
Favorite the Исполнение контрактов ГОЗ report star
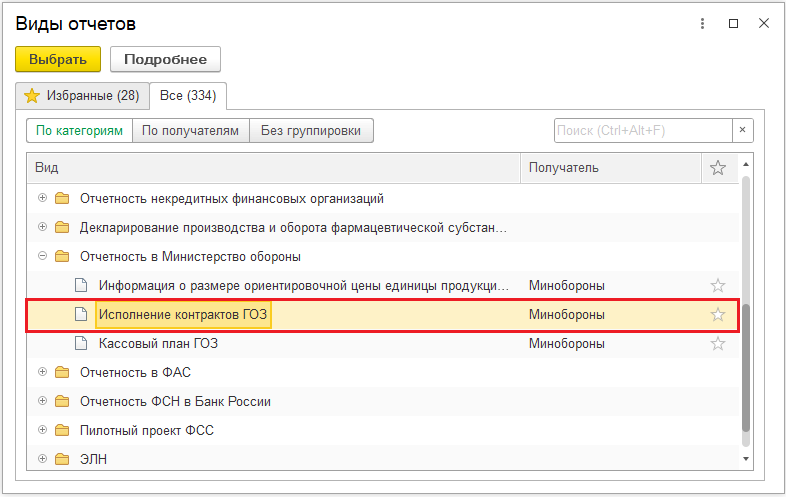pyautogui.click(x=718, y=315)
